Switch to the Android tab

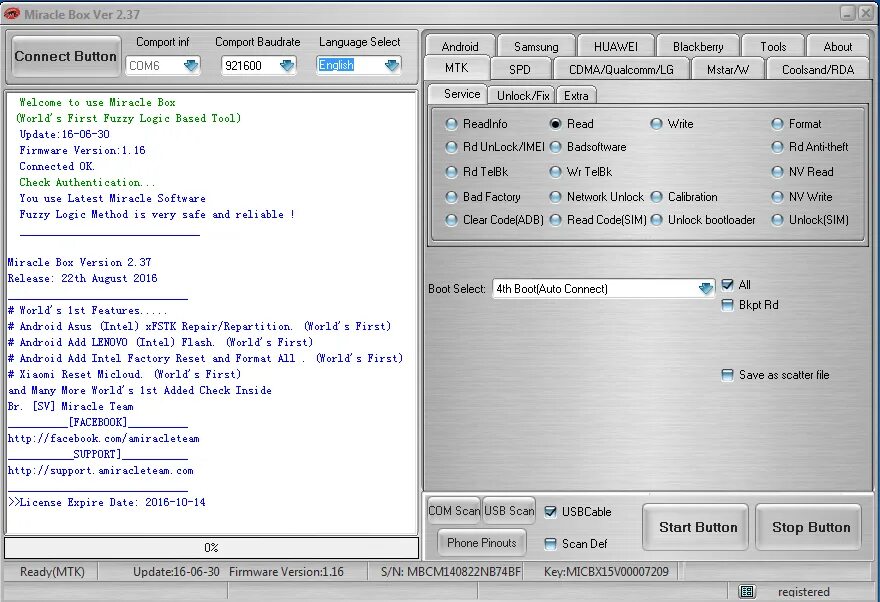click(x=460, y=47)
